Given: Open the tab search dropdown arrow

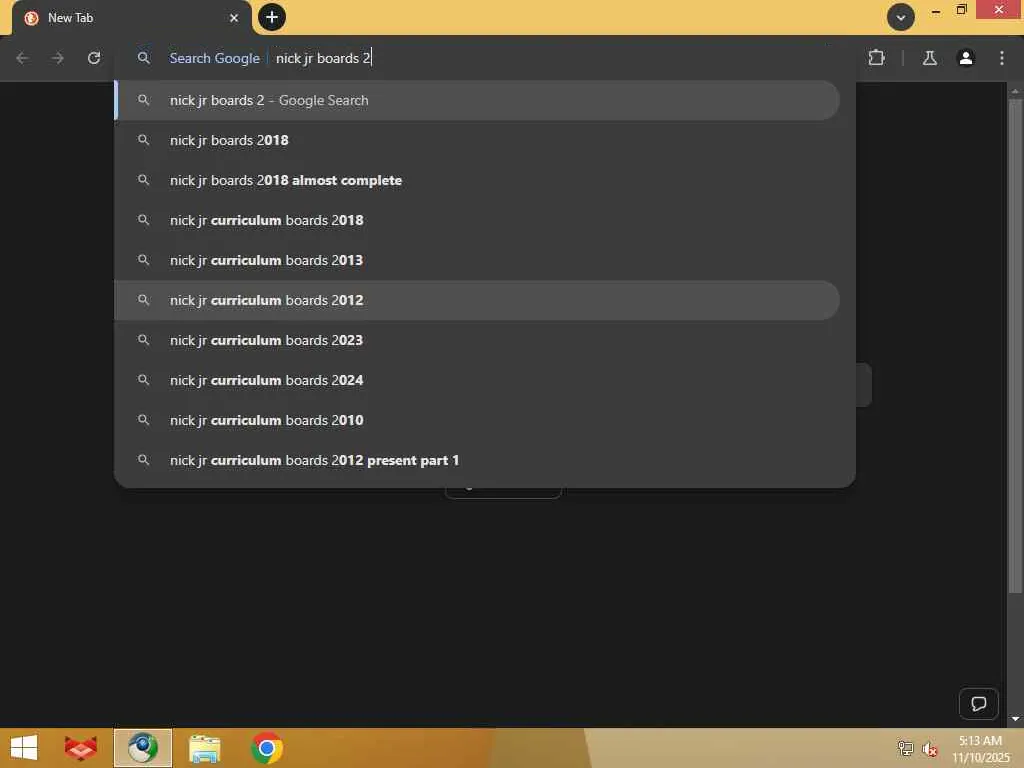Looking at the screenshot, I should (901, 18).
